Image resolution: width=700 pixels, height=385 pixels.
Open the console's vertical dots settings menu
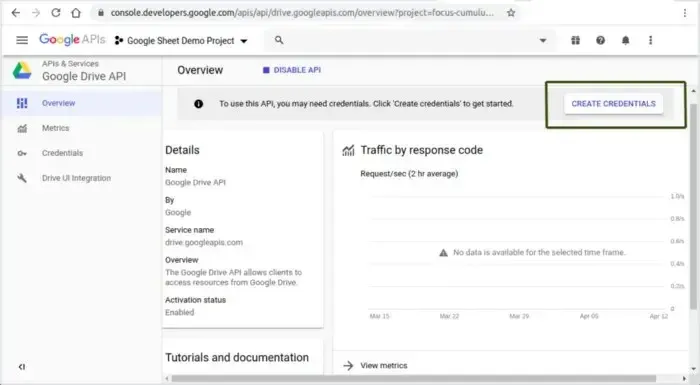[x=650, y=40]
